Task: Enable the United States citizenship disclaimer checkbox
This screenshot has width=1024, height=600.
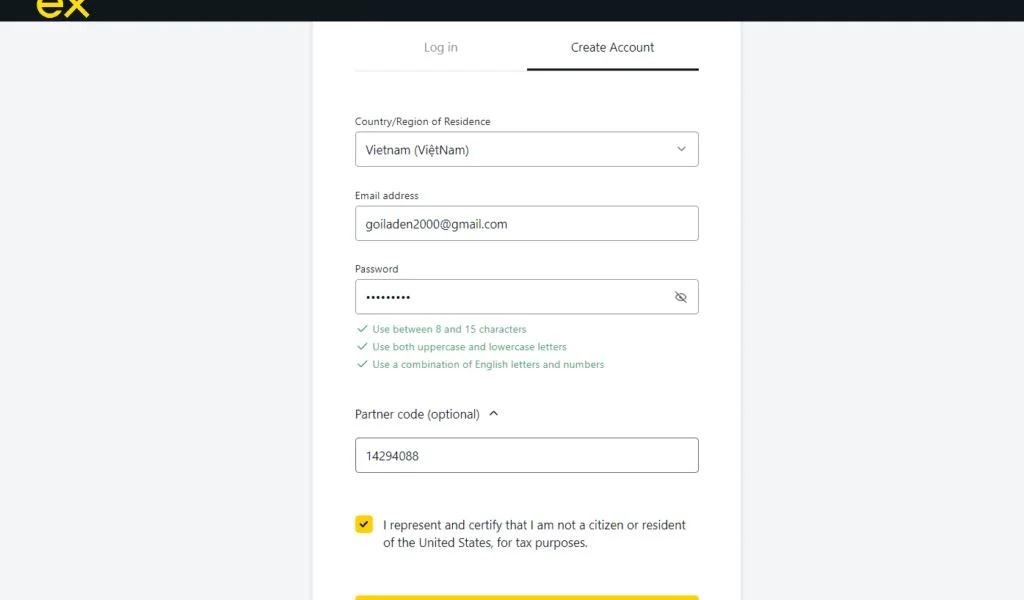Action: coord(364,524)
